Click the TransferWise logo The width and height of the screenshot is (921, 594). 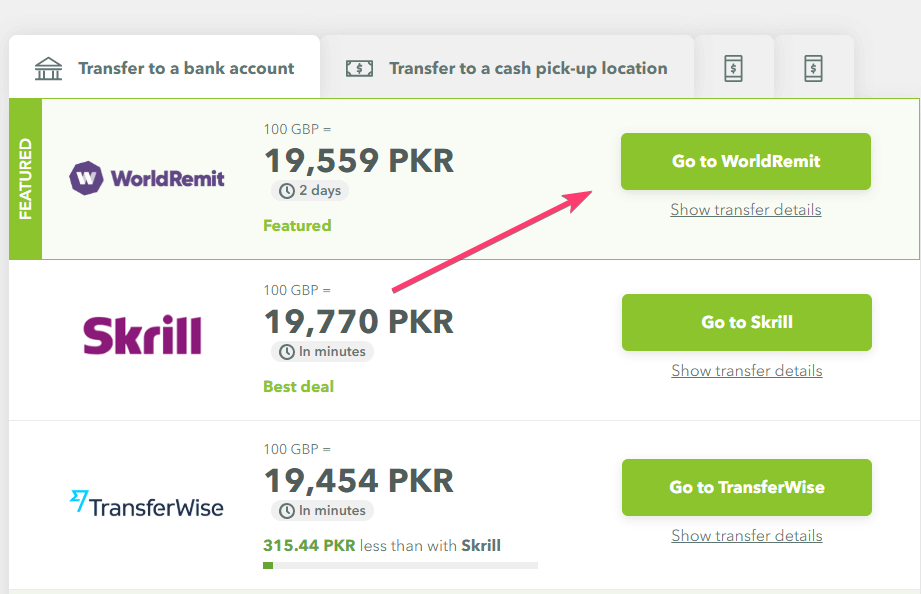click(147, 506)
